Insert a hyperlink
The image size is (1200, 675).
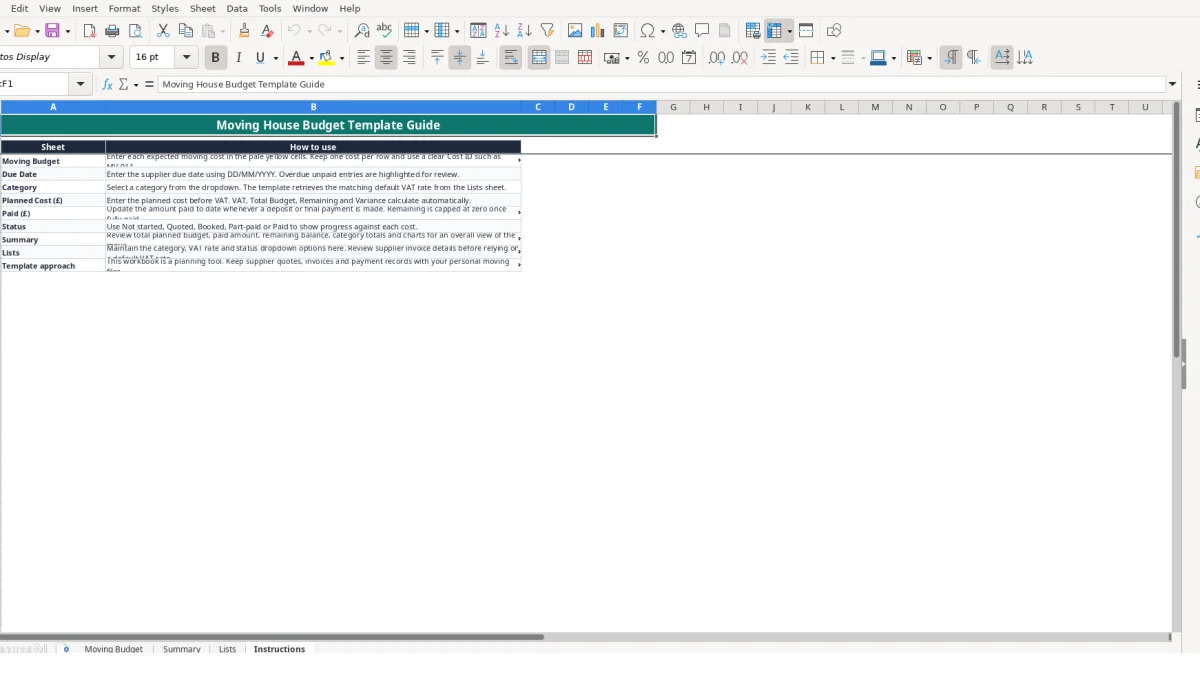tap(679, 31)
